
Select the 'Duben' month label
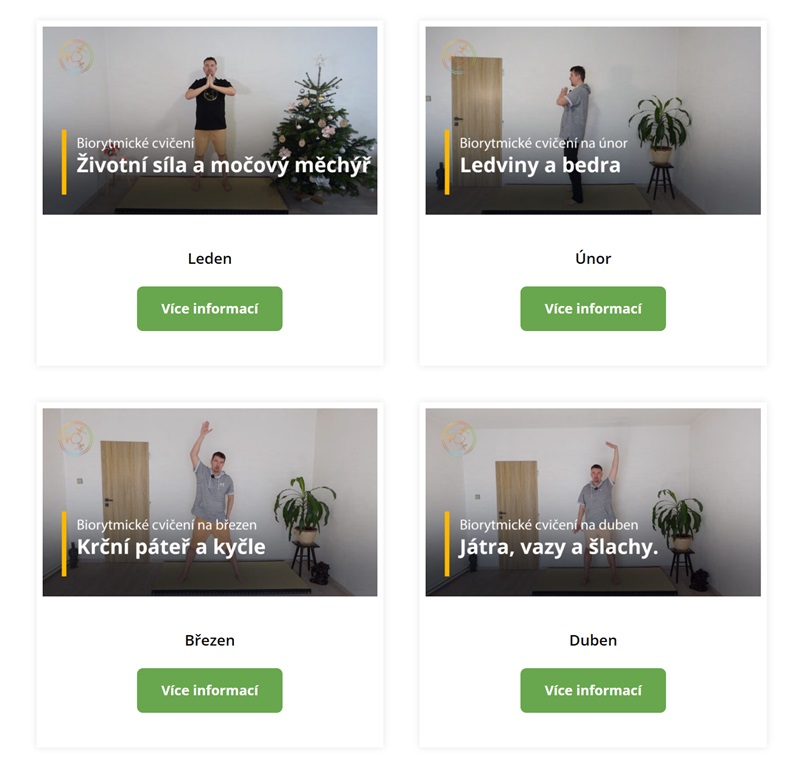pos(593,640)
